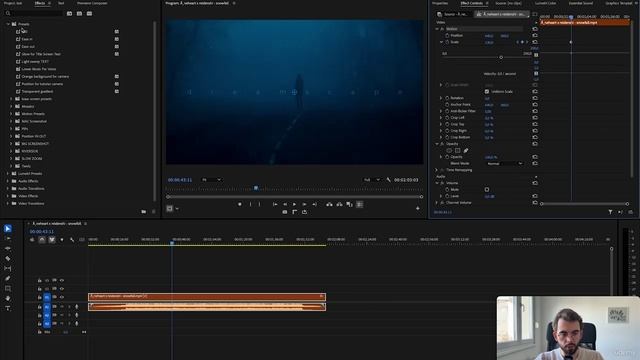This screenshot has height=360, width=640.
Task: Open the Premiere Composer tab
Action: point(92,3)
